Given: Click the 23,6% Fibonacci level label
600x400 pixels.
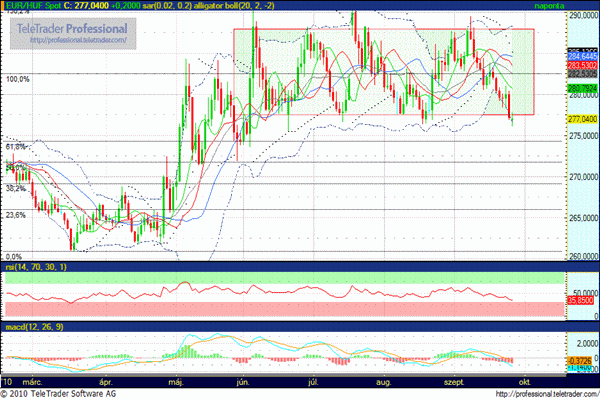Looking at the screenshot, I should 15,215.
